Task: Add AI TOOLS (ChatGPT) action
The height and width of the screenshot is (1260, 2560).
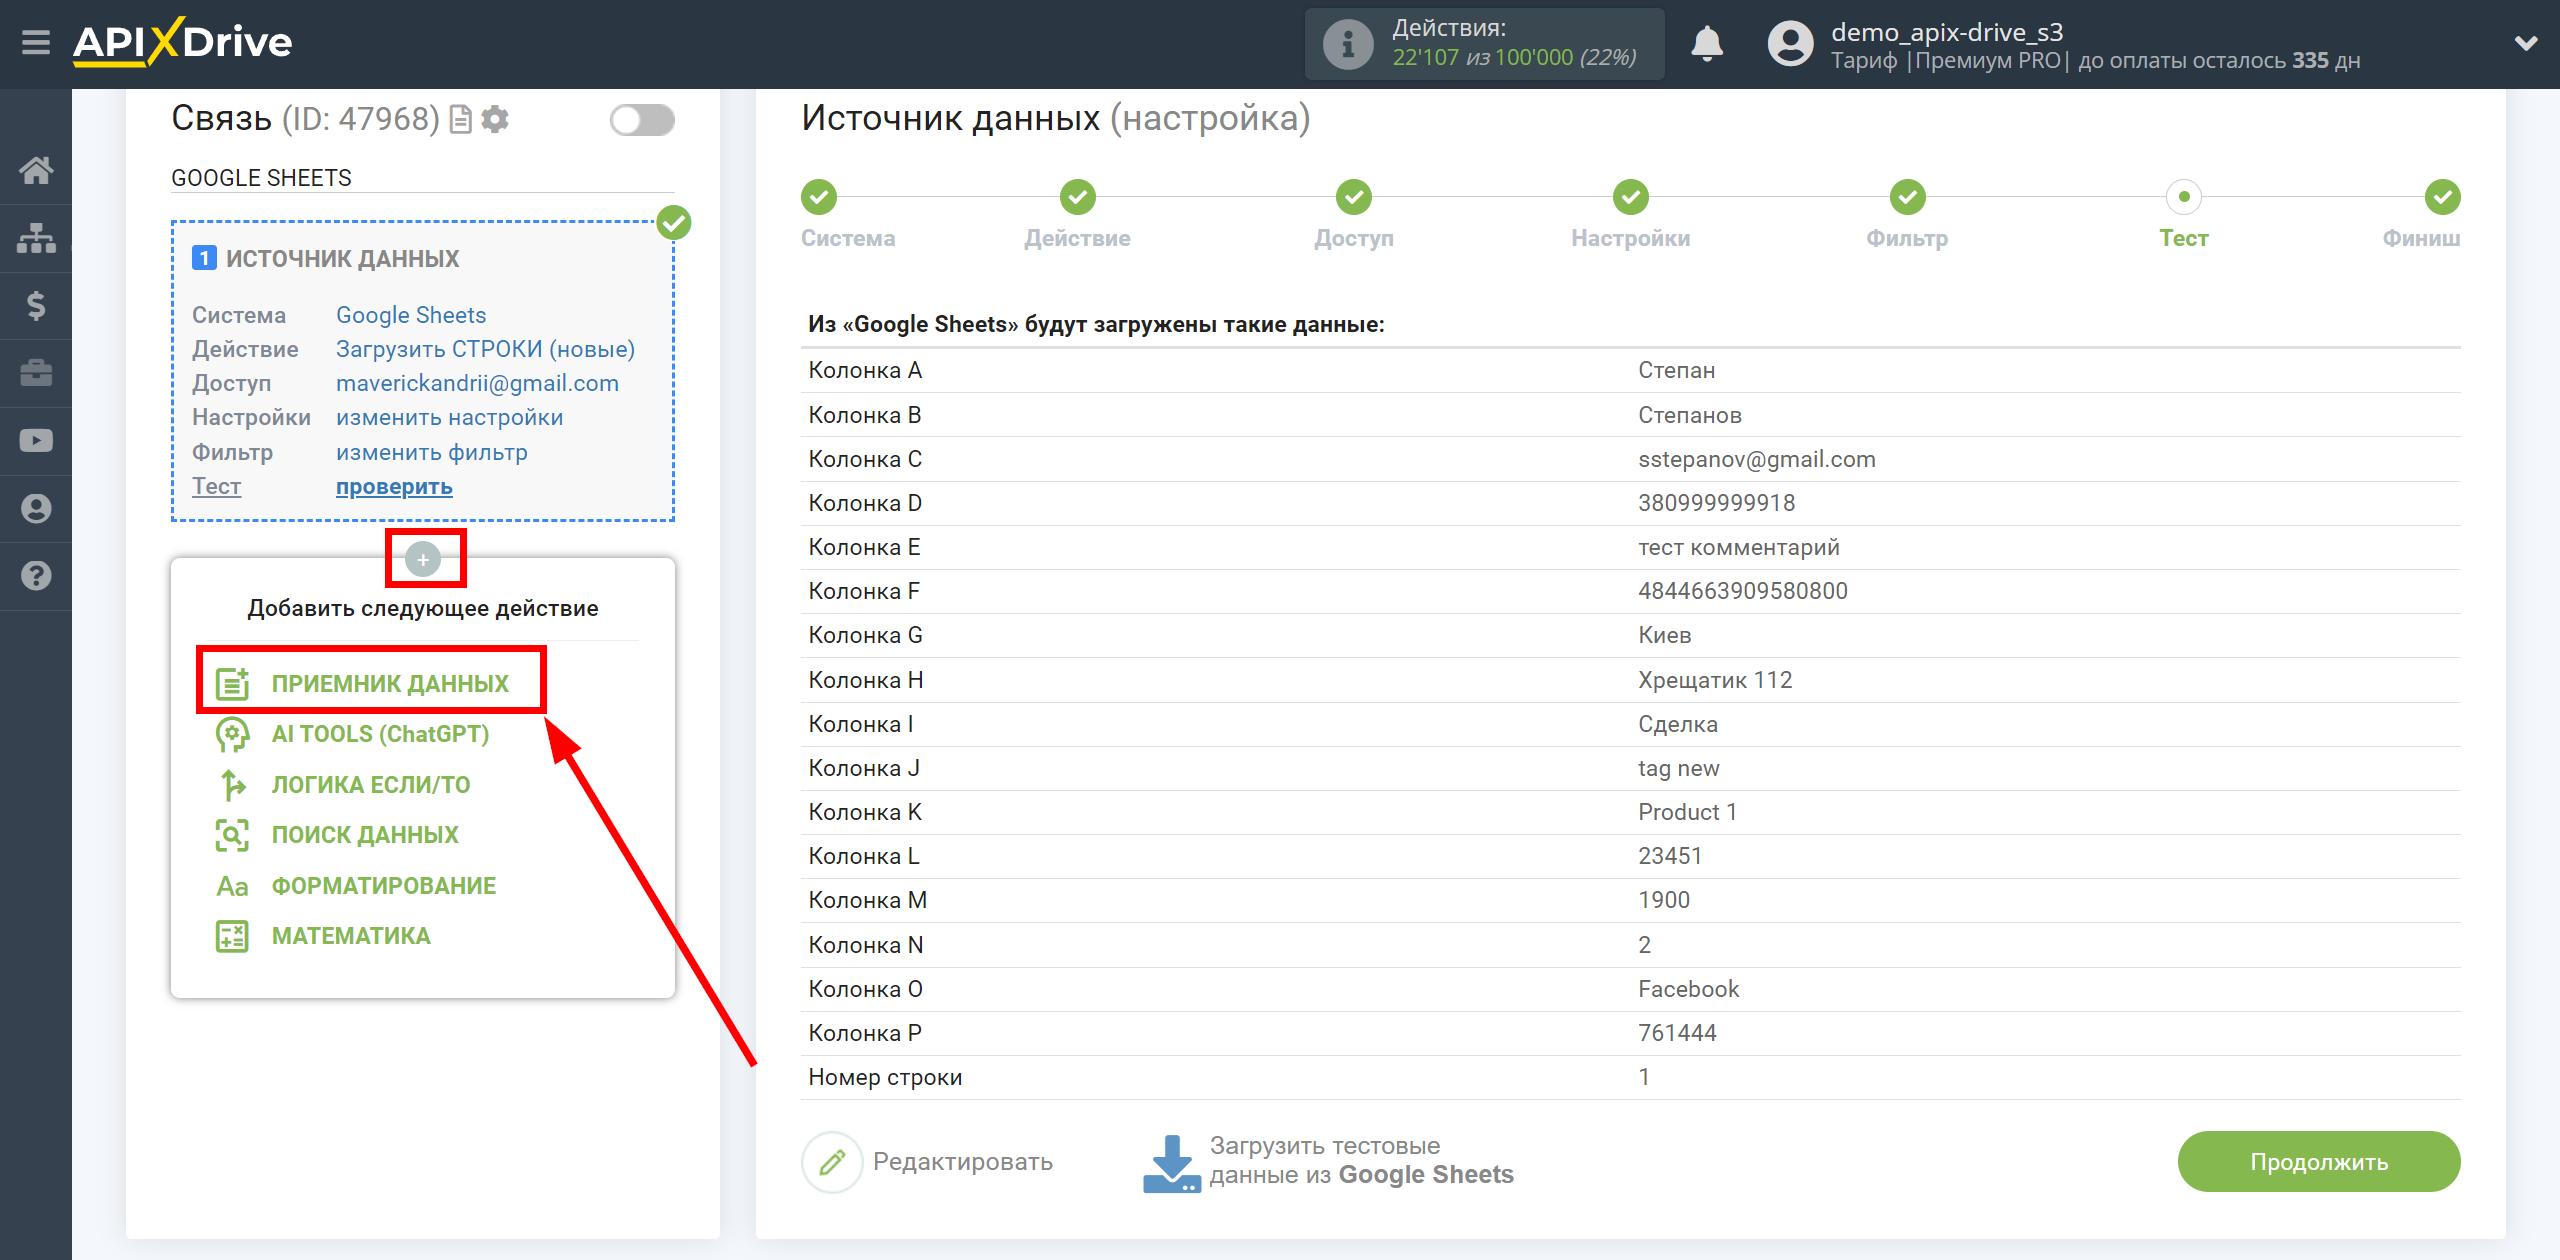Action: pos(380,734)
